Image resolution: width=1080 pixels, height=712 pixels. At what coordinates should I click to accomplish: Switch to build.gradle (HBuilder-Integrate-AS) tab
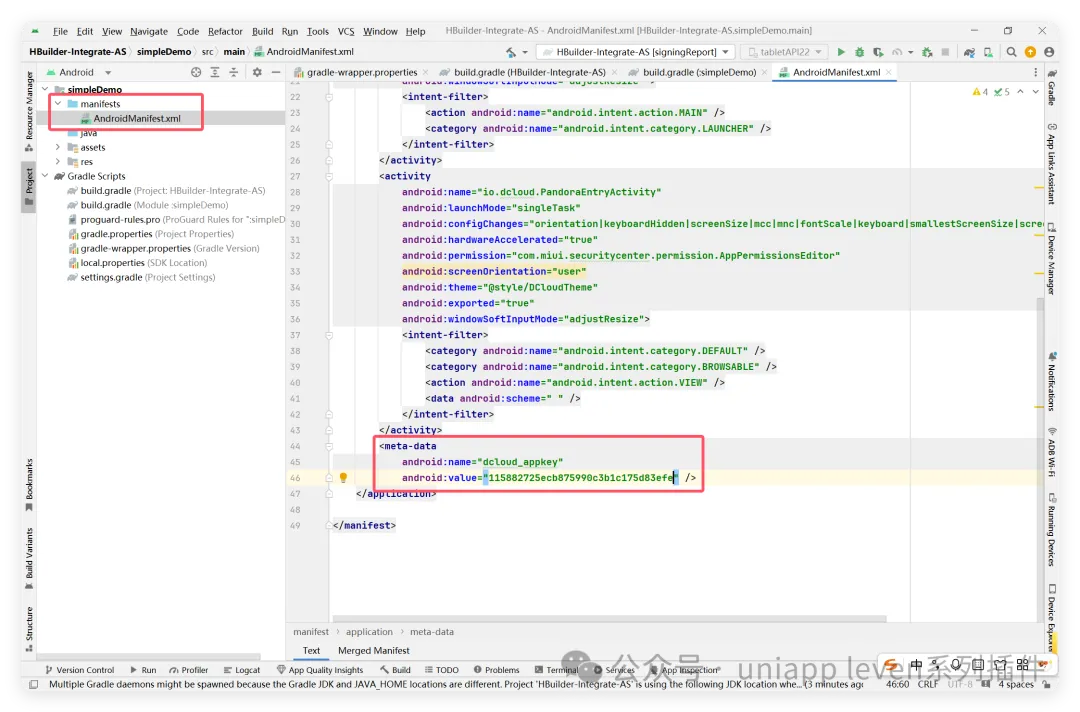(x=529, y=72)
